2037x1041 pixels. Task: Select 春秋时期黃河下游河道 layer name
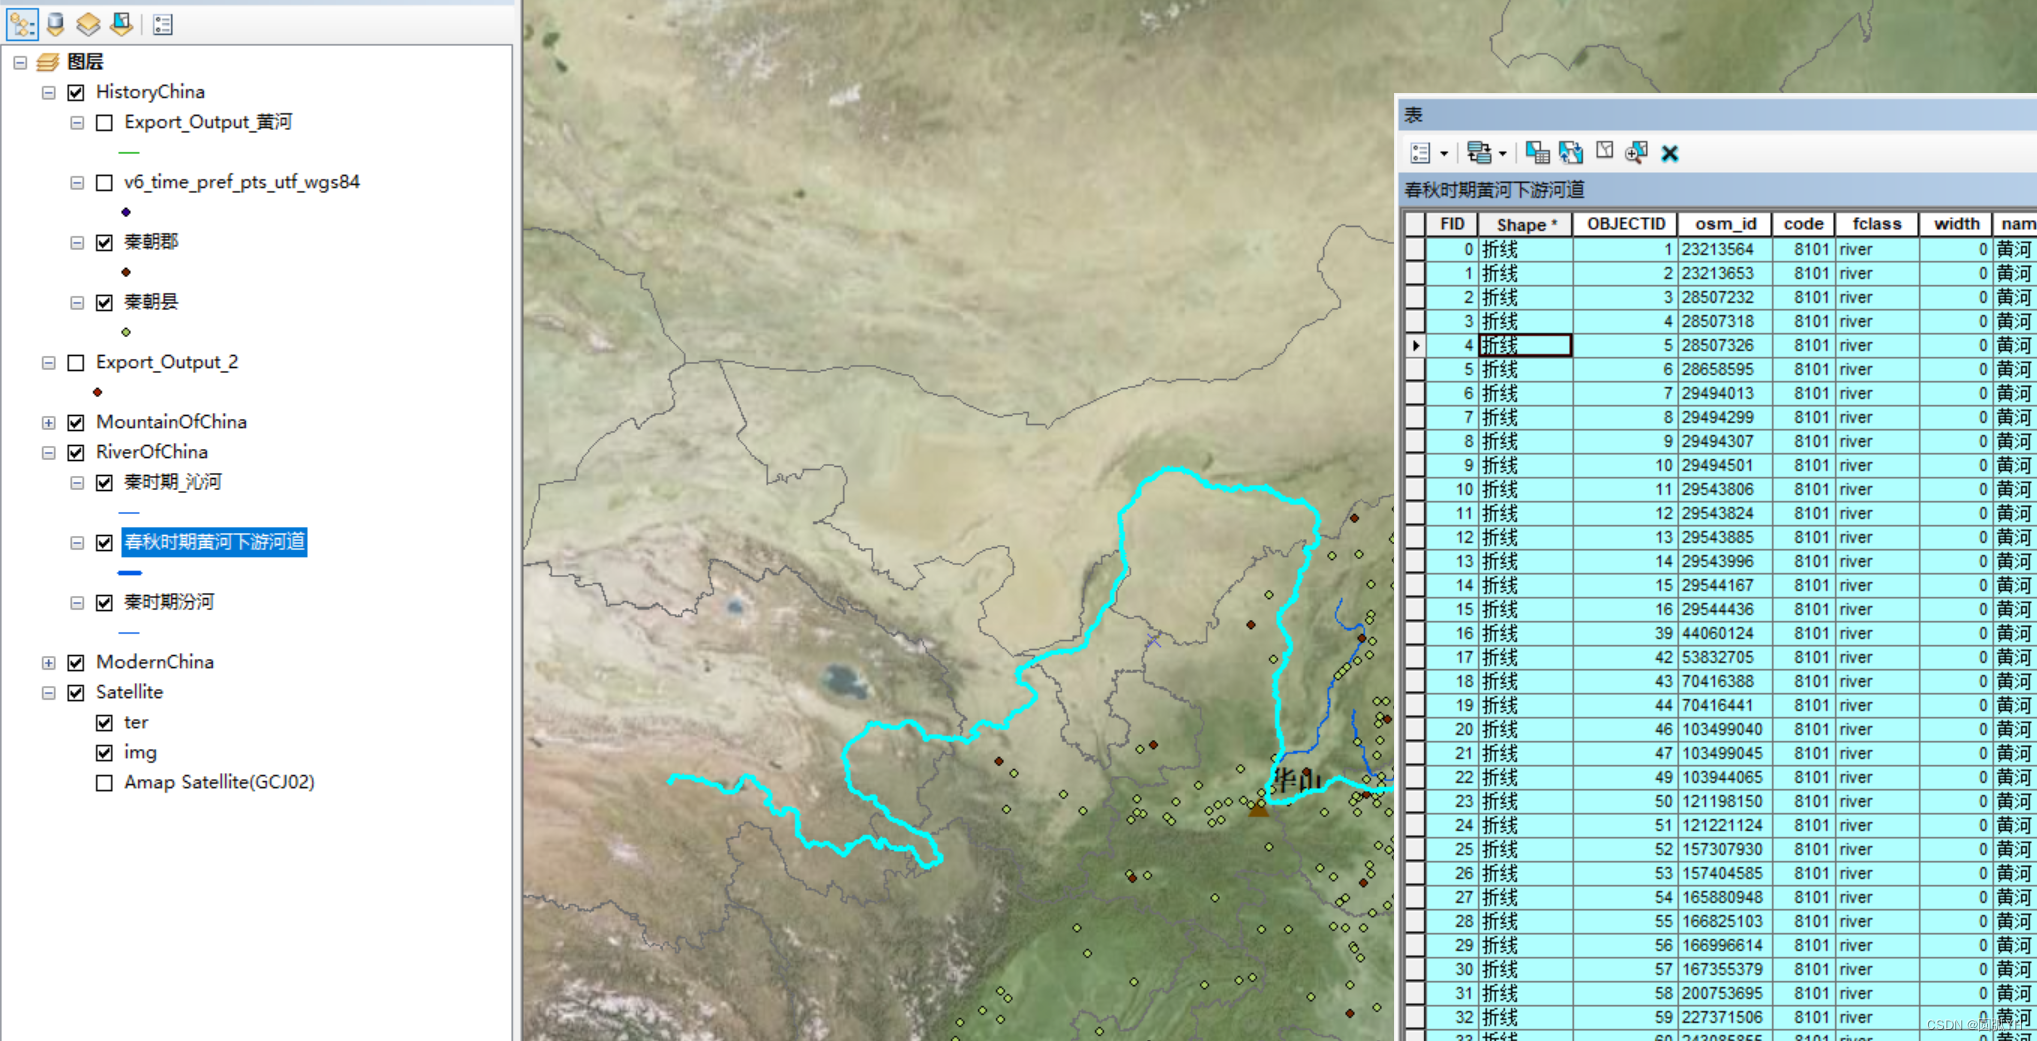(x=214, y=542)
